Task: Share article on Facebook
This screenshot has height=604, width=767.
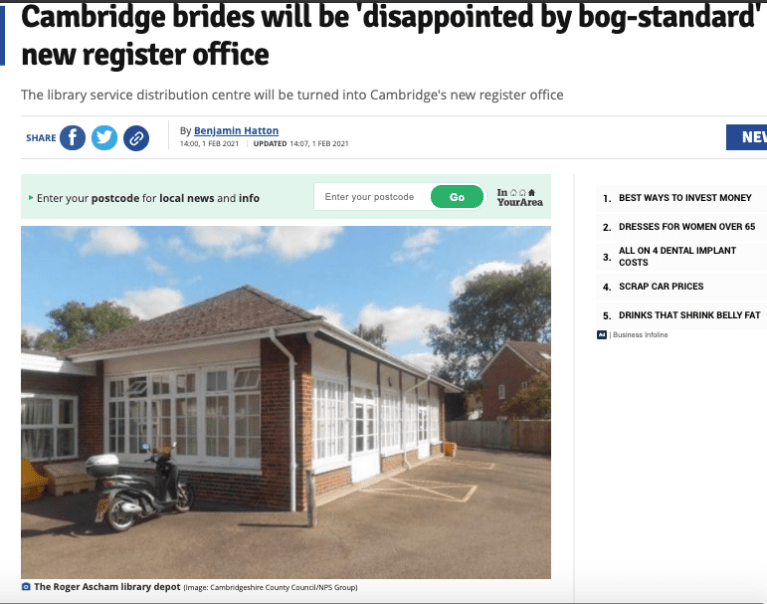Action: (72, 138)
